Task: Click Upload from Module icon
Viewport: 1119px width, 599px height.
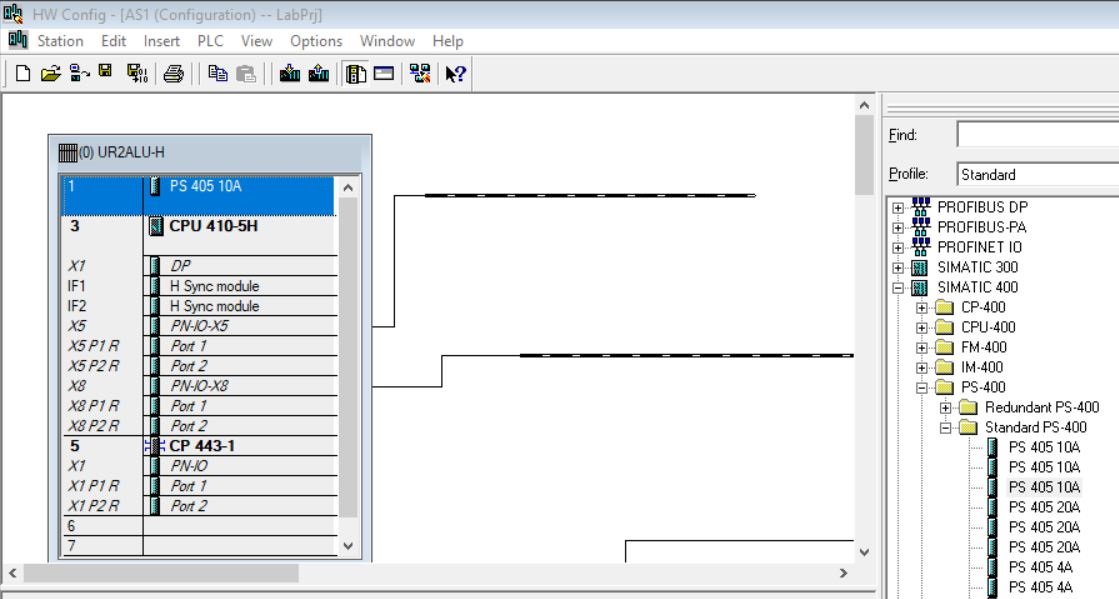Action: (x=318, y=74)
